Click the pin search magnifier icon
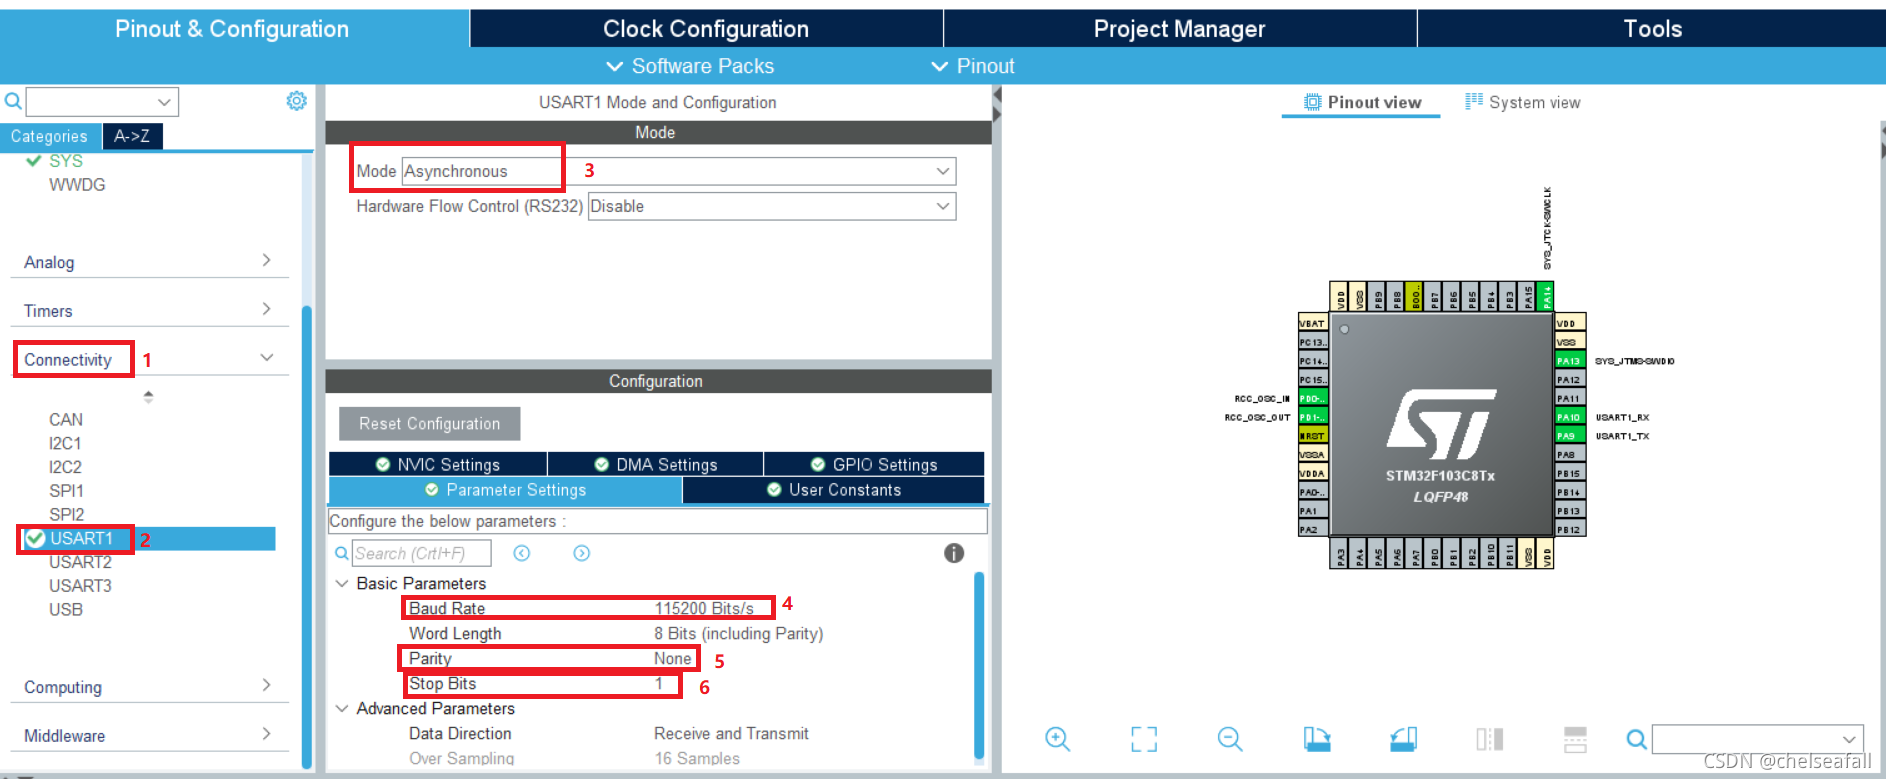 click(1637, 739)
